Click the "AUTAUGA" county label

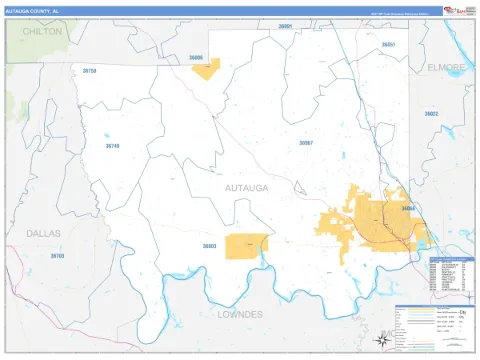(x=247, y=188)
